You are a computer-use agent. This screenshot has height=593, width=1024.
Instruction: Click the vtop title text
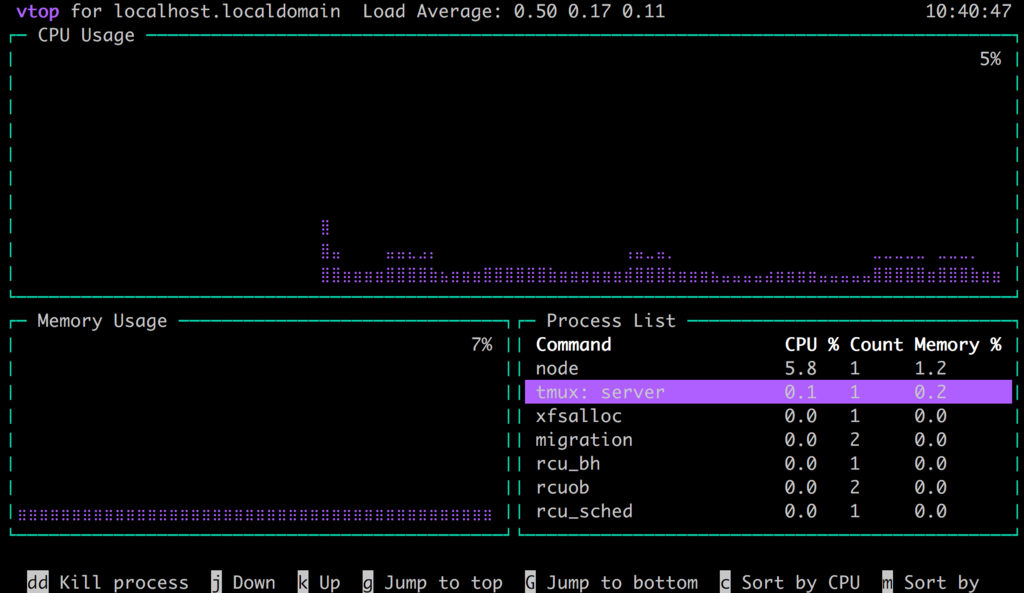click(x=37, y=11)
